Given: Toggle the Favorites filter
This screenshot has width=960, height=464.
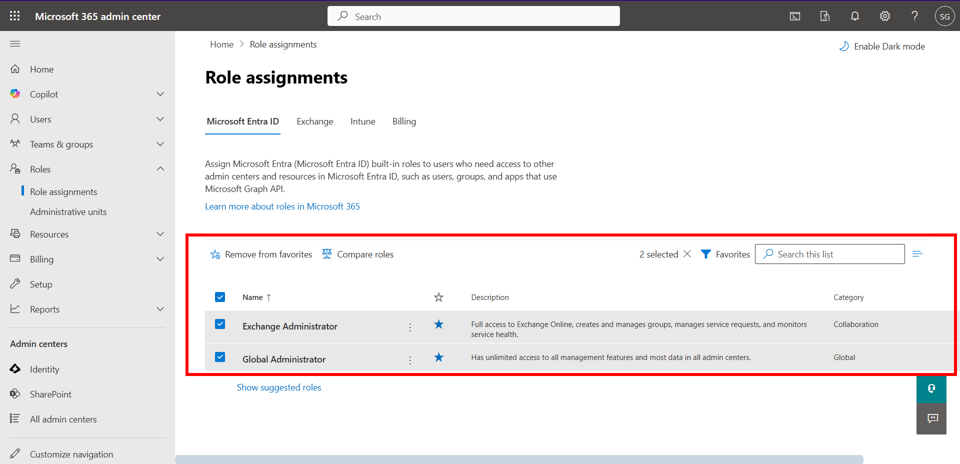Looking at the screenshot, I should point(726,255).
